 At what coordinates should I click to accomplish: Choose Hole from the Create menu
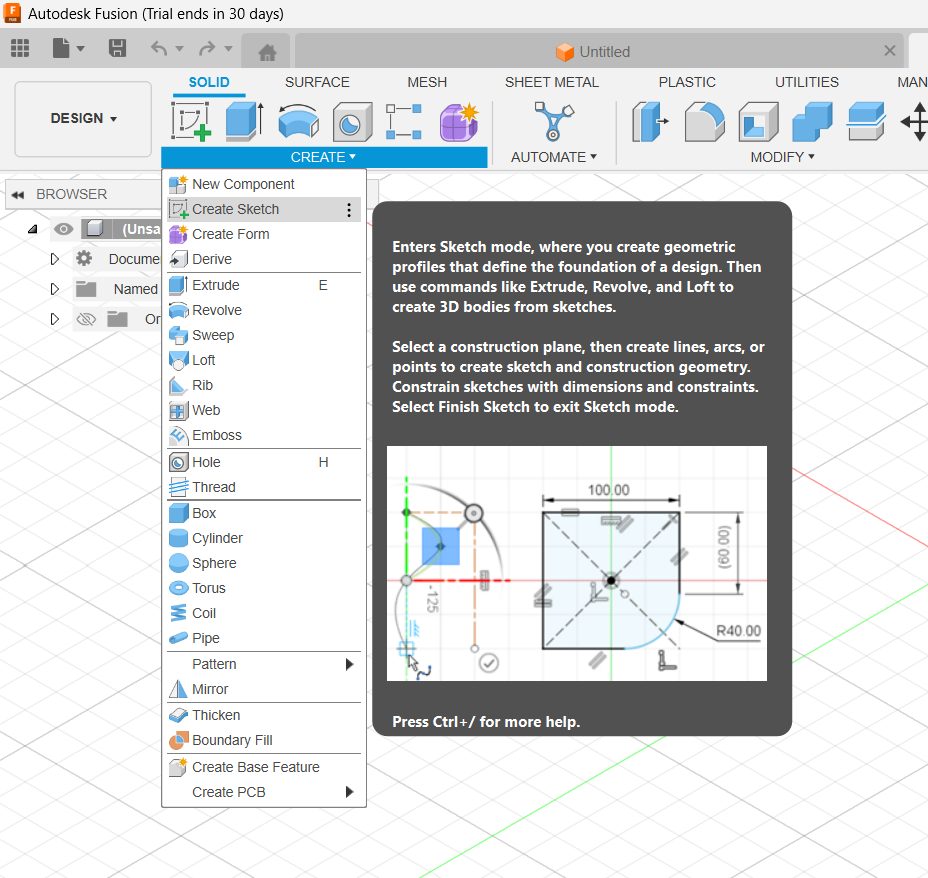[265, 462]
